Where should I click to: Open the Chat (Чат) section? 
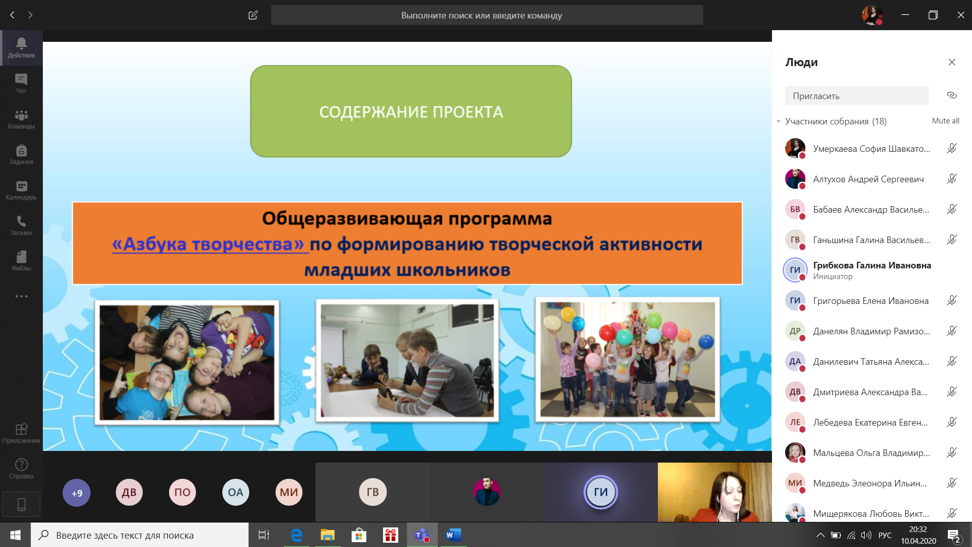point(21,83)
